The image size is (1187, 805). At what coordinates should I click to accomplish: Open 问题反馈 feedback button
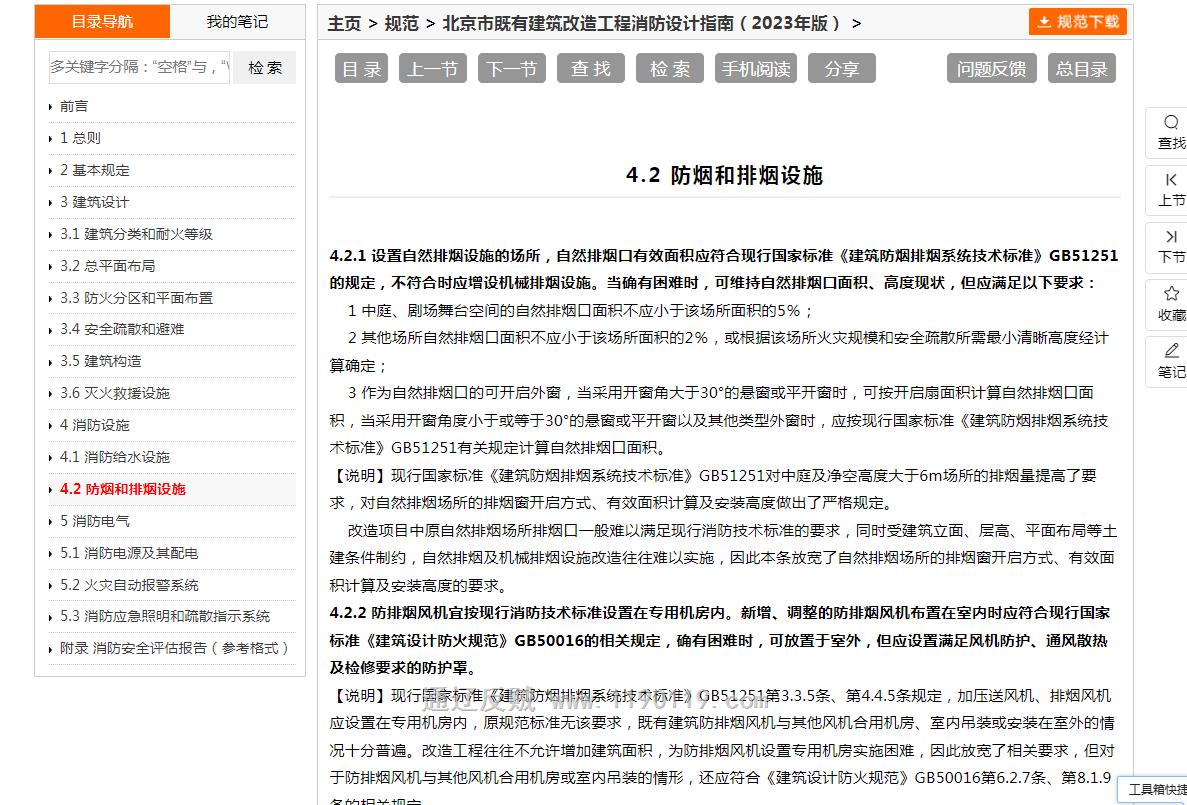pyautogui.click(x=991, y=69)
